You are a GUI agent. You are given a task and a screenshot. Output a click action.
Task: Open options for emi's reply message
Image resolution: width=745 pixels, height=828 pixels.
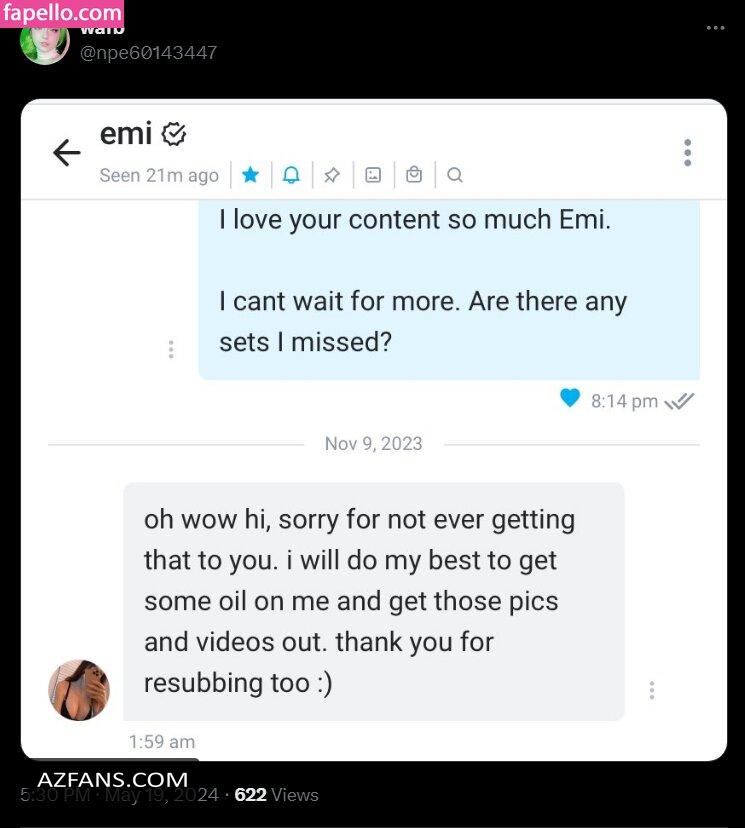[652, 690]
